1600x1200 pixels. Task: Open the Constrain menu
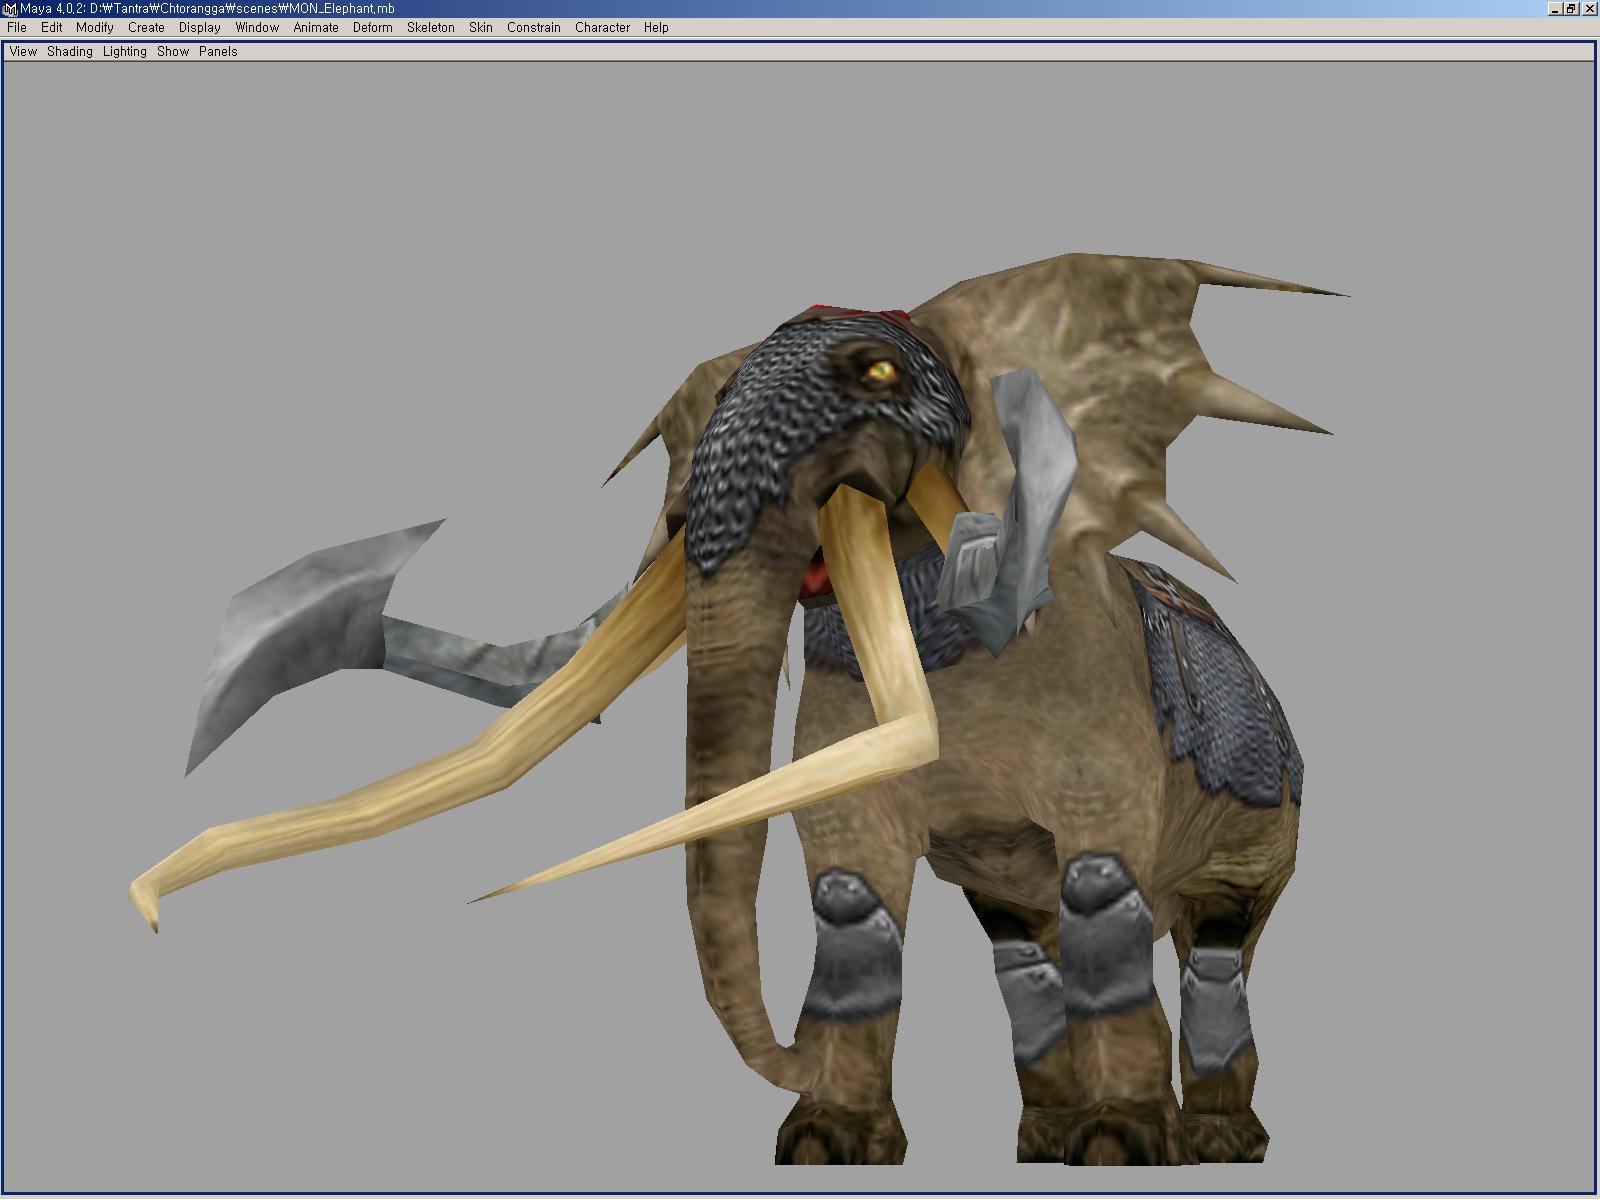point(533,27)
